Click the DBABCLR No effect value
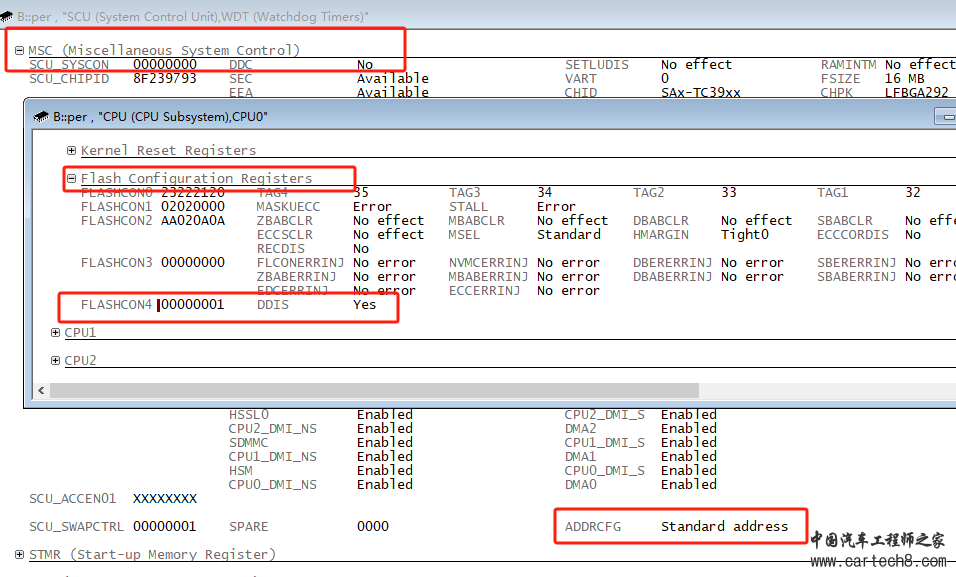Image resolution: width=956 pixels, height=577 pixels. tap(756, 220)
